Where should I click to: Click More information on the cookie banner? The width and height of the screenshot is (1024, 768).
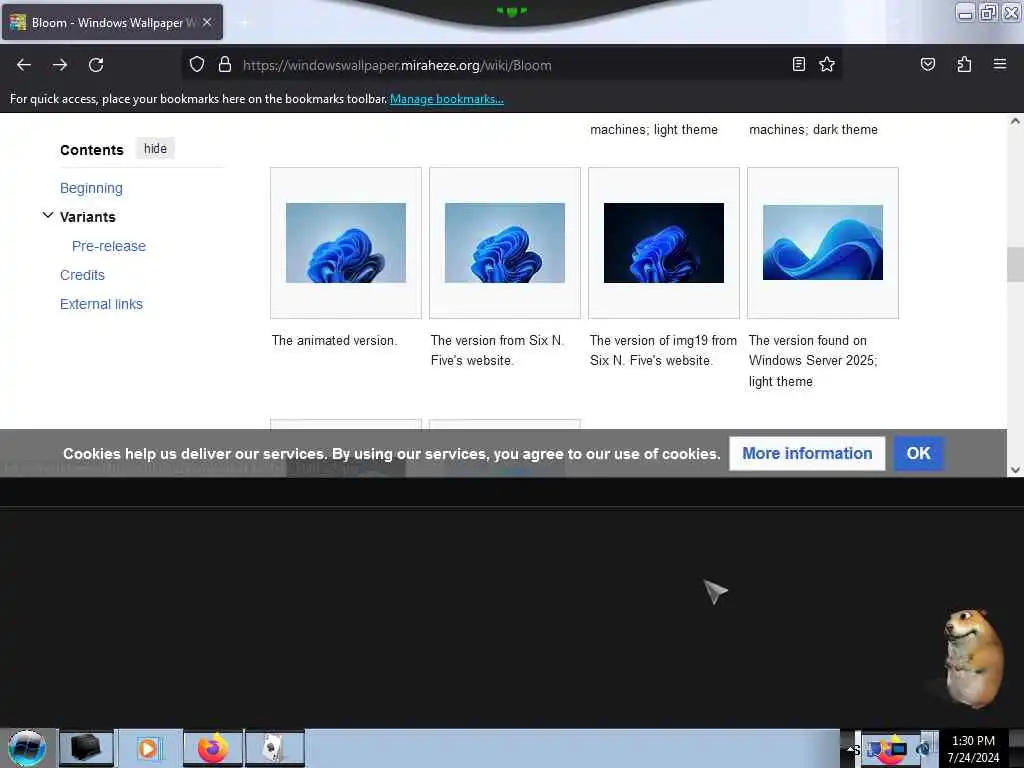coord(807,453)
